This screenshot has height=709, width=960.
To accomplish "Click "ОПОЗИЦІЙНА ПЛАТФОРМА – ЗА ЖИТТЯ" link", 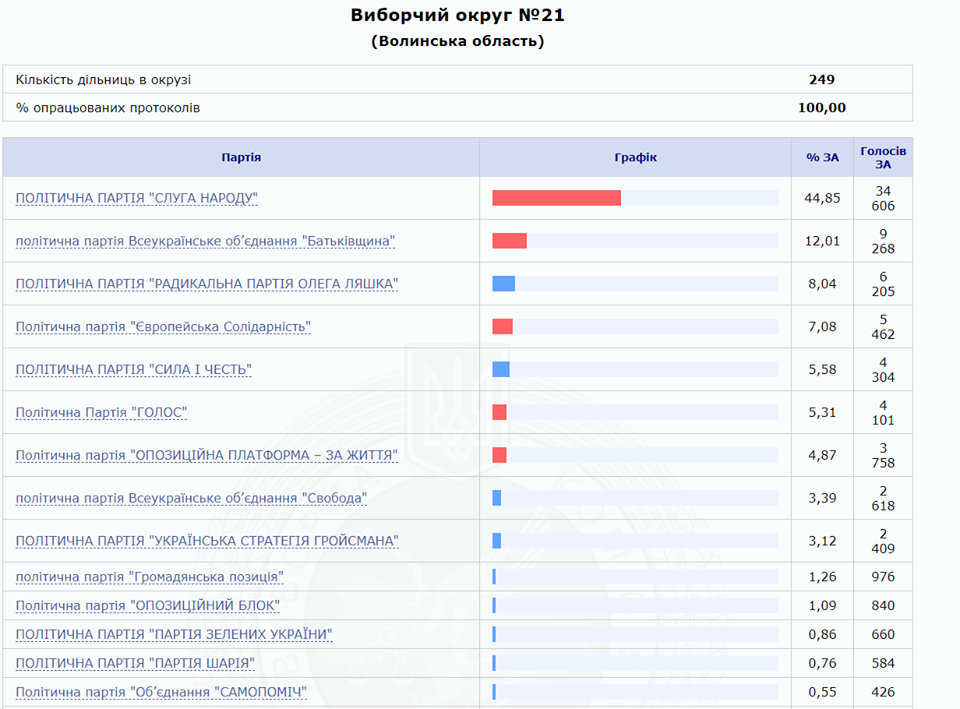I will coord(207,456).
